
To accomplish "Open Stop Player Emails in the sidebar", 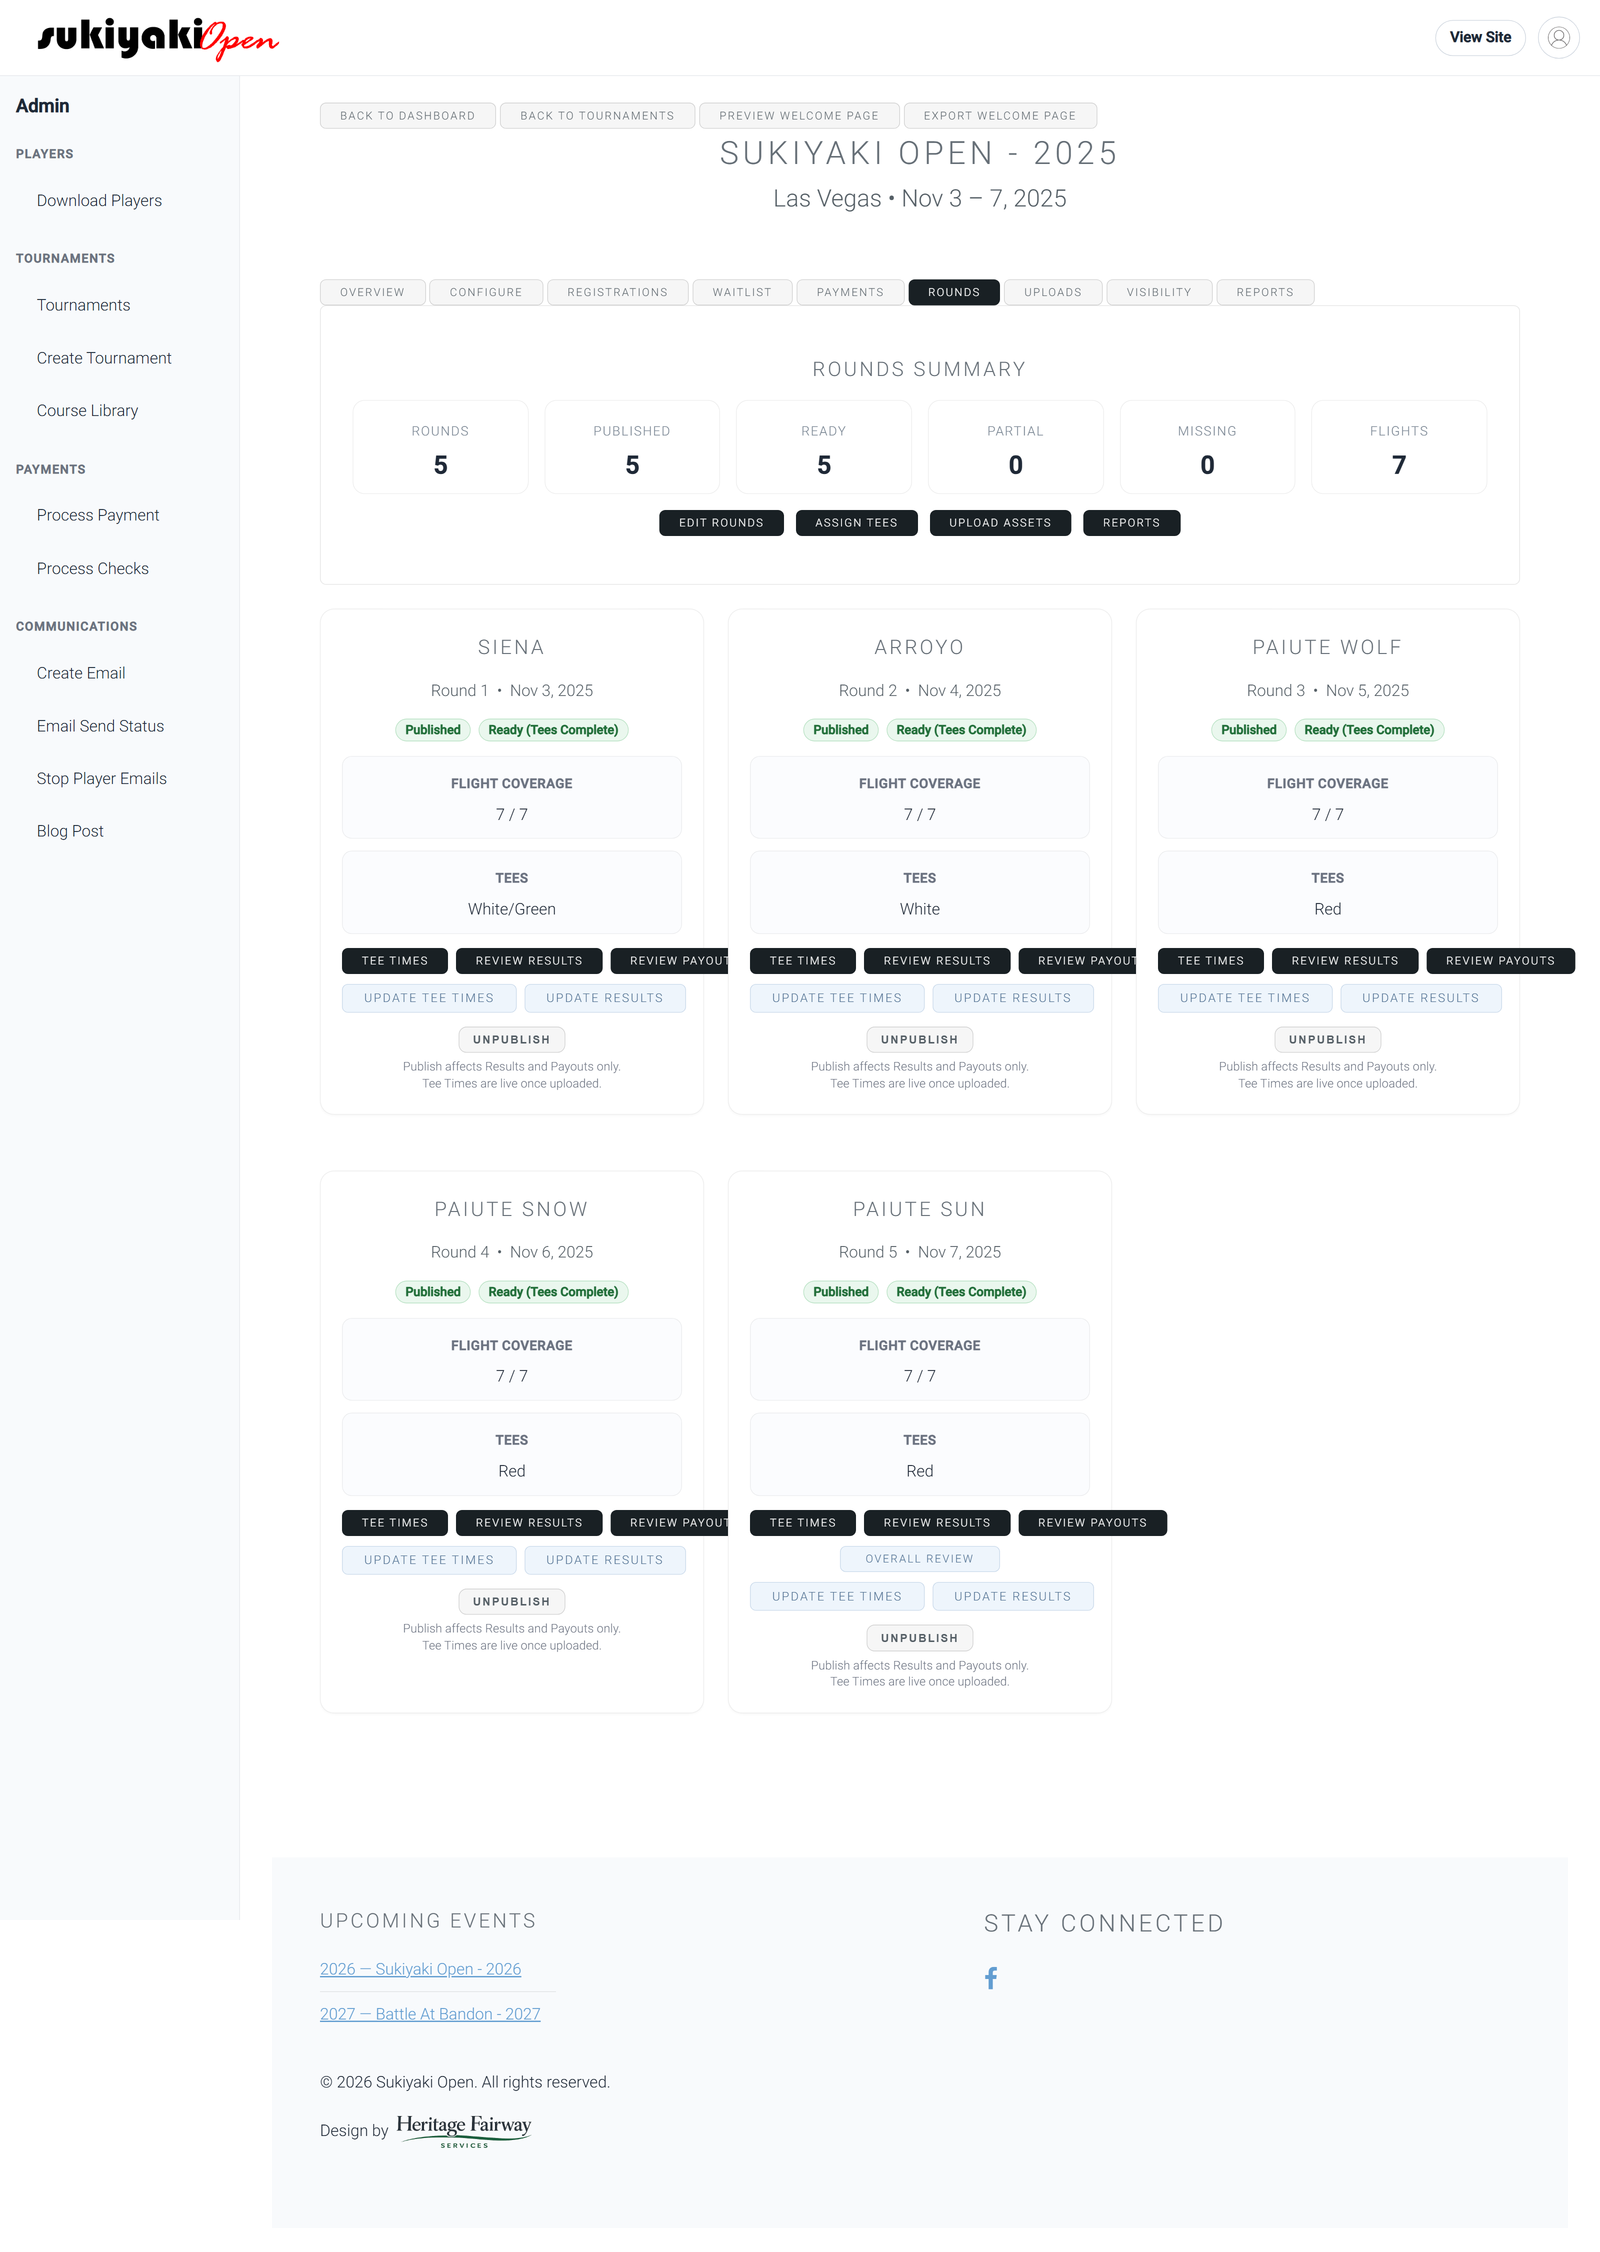I will [x=102, y=778].
